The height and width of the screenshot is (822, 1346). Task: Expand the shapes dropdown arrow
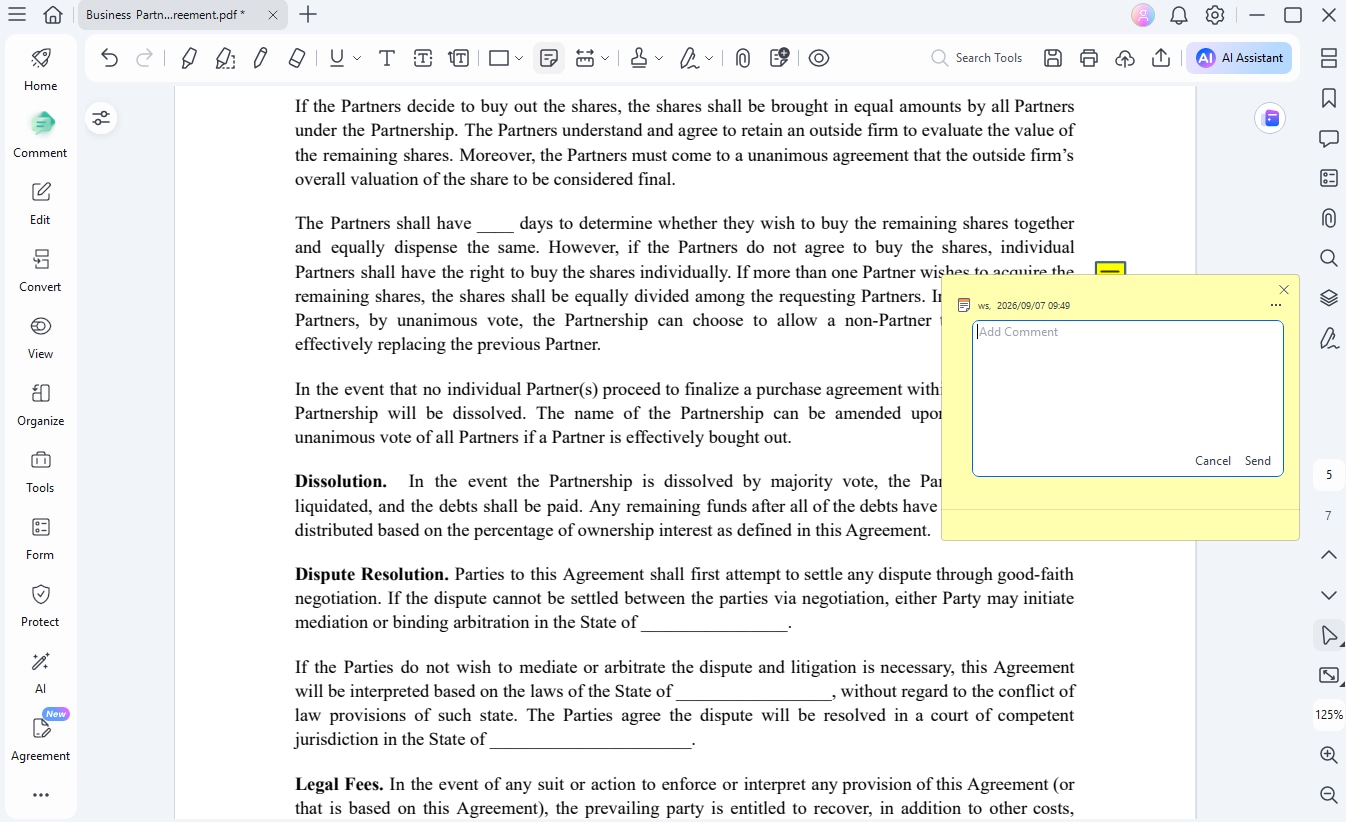pyautogui.click(x=519, y=58)
